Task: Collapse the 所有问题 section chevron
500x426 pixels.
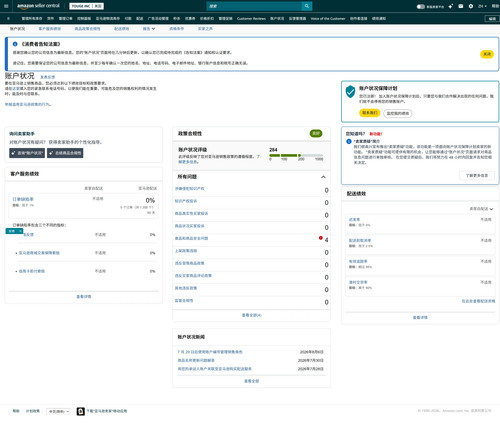Action: [323, 177]
